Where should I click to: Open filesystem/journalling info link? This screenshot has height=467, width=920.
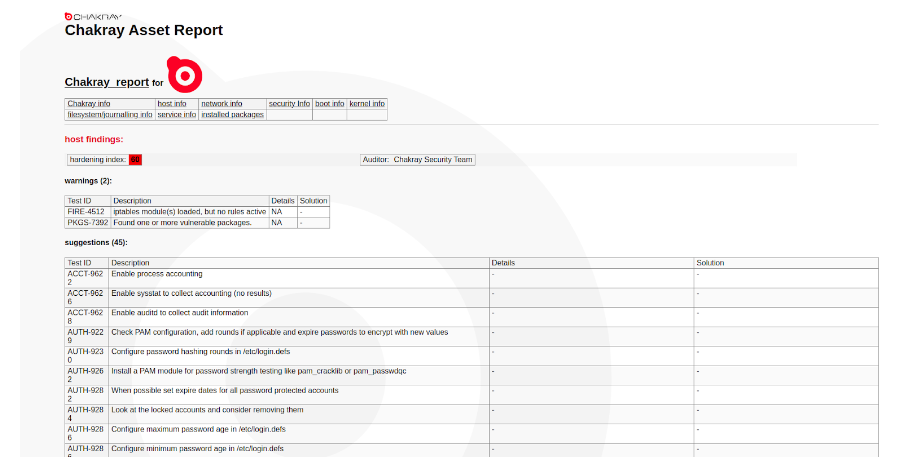[x=110, y=115]
